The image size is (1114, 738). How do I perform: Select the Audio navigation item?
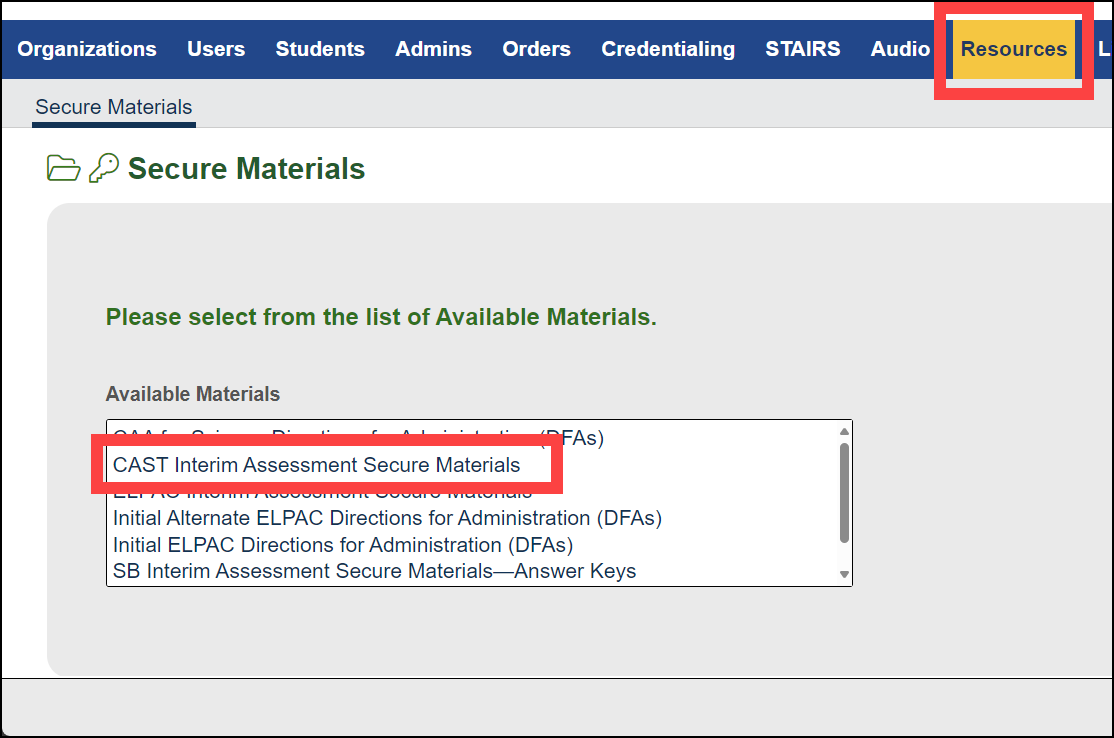[900, 49]
